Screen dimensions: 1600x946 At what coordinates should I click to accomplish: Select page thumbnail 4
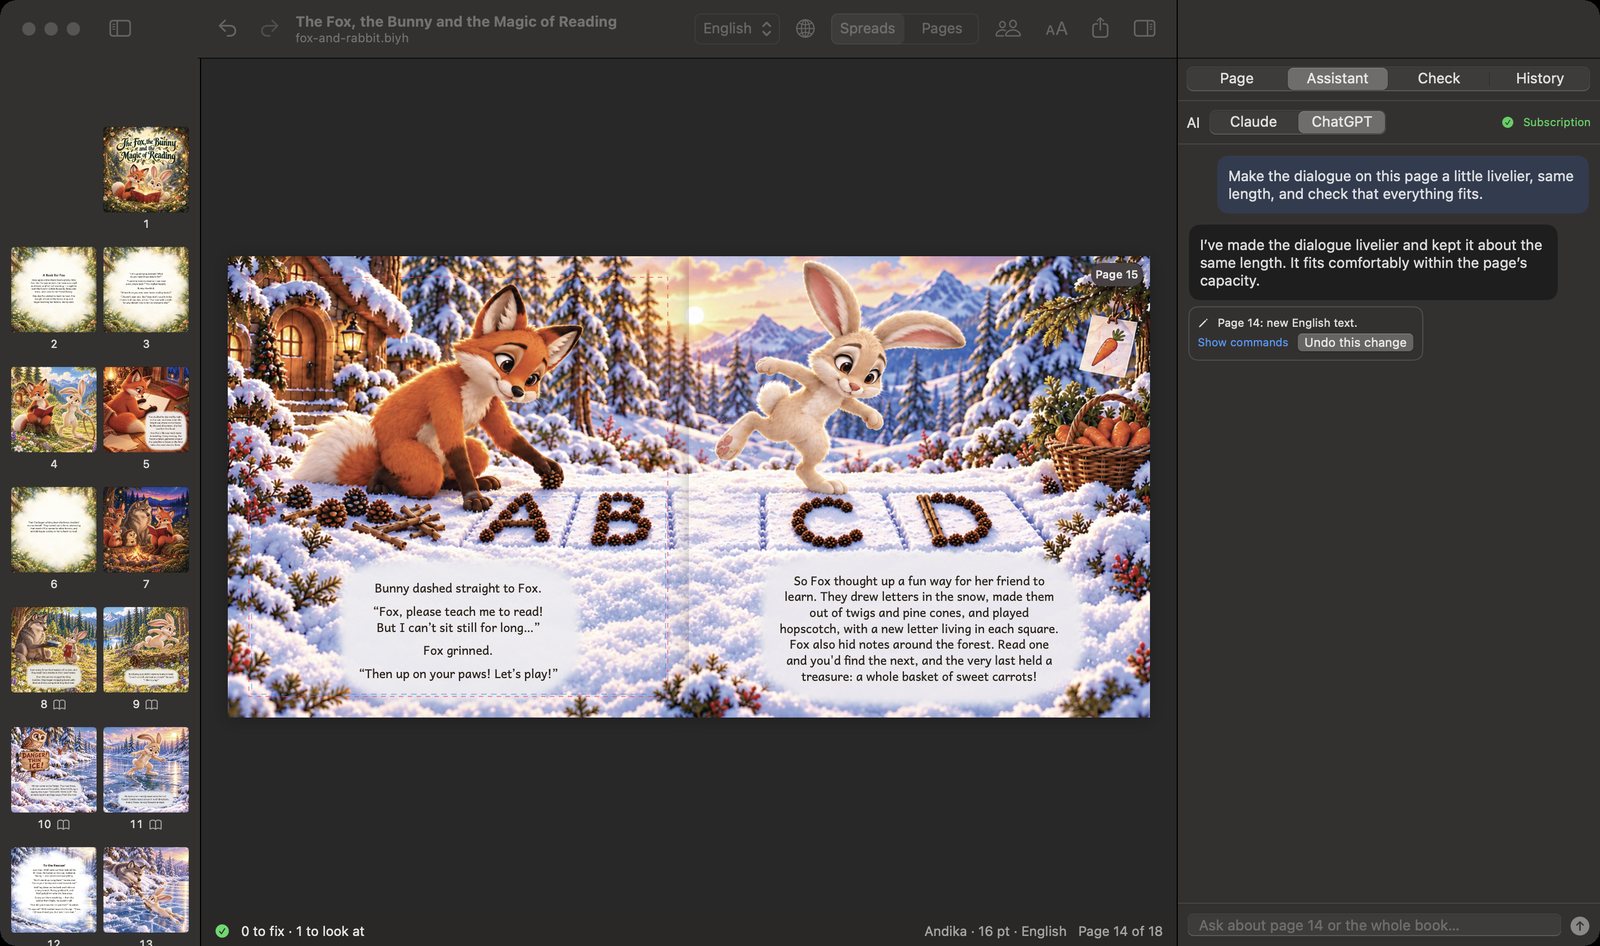coord(54,409)
